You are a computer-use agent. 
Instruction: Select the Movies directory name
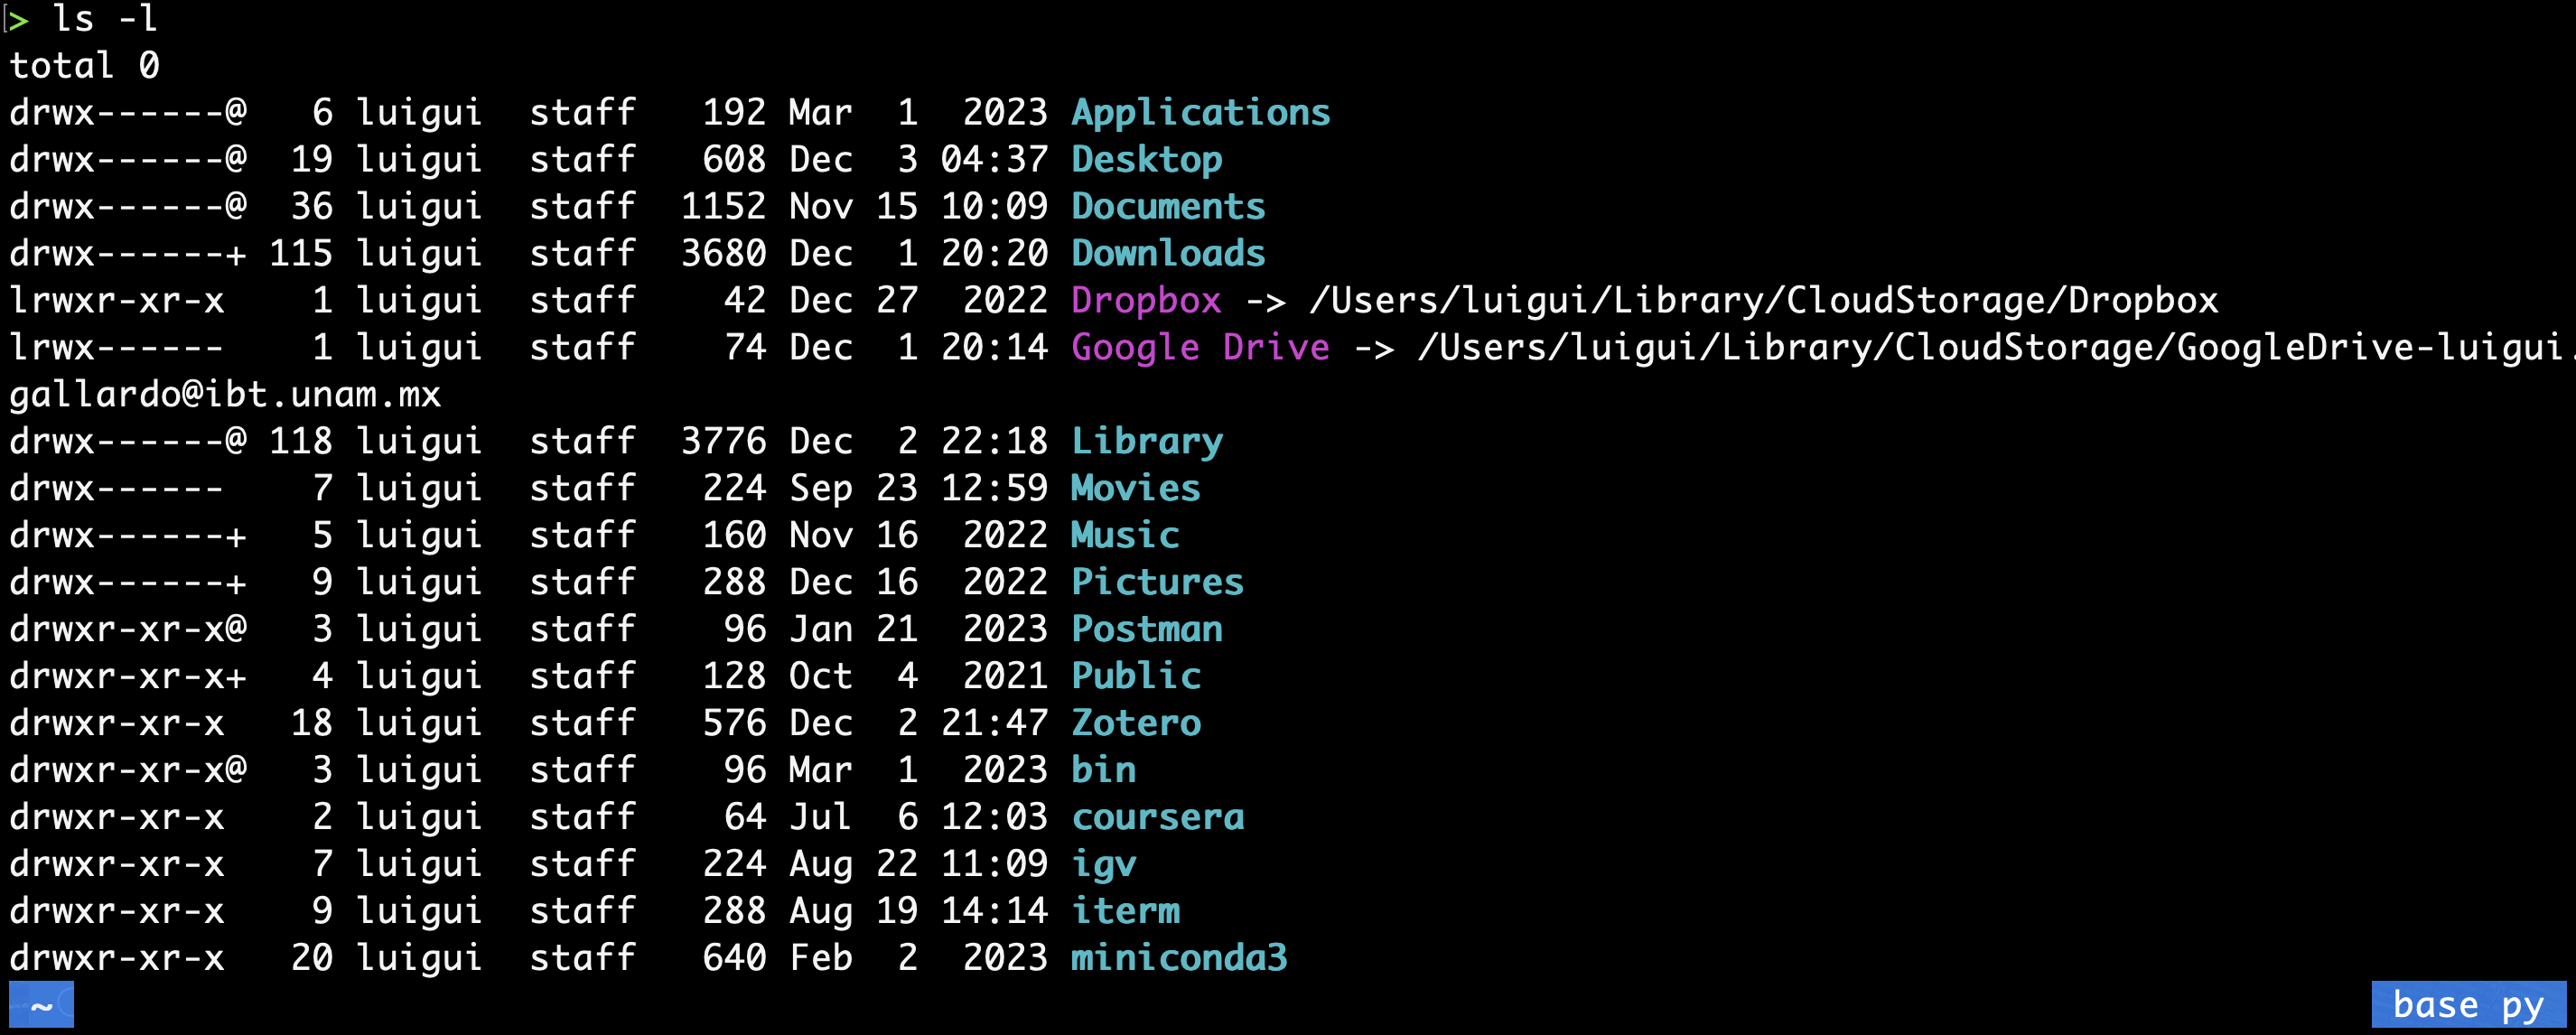pyautogui.click(x=1135, y=488)
